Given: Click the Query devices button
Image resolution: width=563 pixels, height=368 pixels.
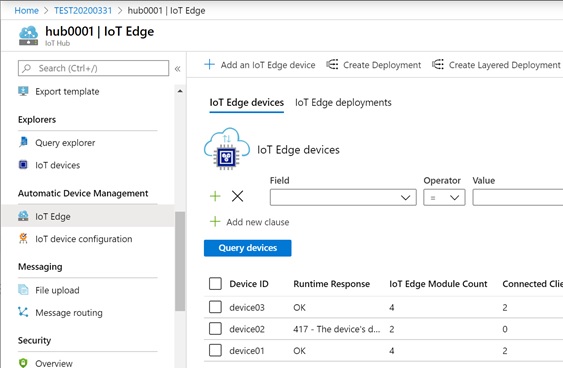Looking at the screenshot, I should pos(248,248).
